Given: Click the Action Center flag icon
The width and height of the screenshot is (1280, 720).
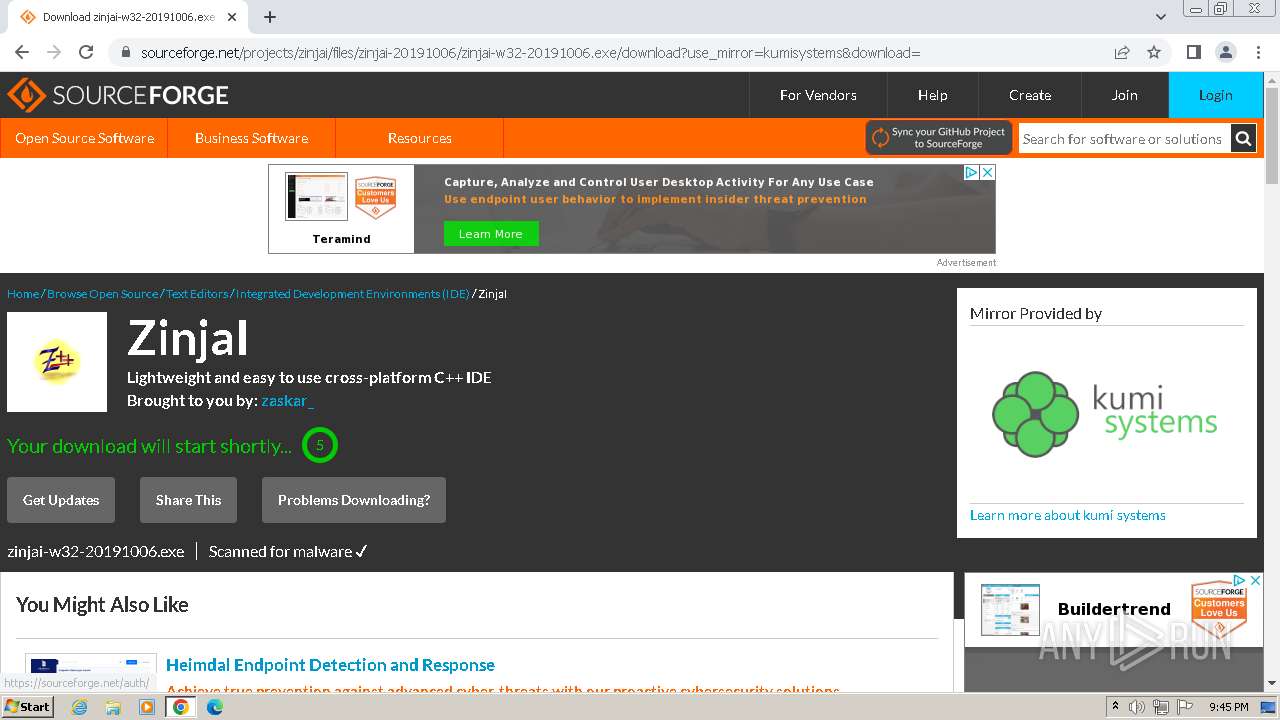Looking at the screenshot, I should pyautogui.click(x=1185, y=707).
